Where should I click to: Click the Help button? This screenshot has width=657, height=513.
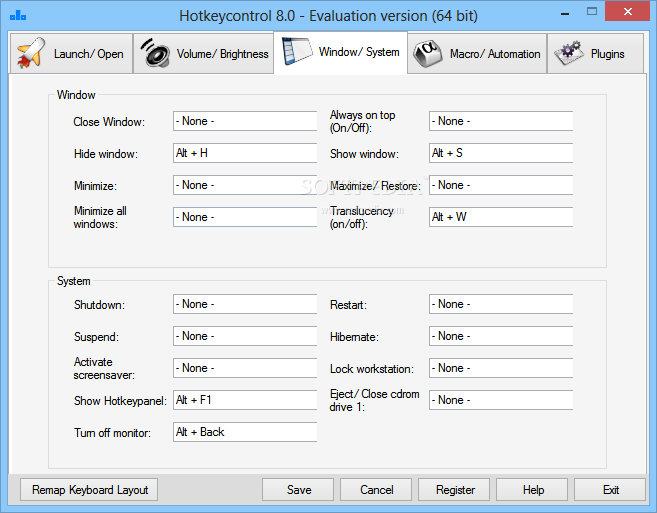532,490
